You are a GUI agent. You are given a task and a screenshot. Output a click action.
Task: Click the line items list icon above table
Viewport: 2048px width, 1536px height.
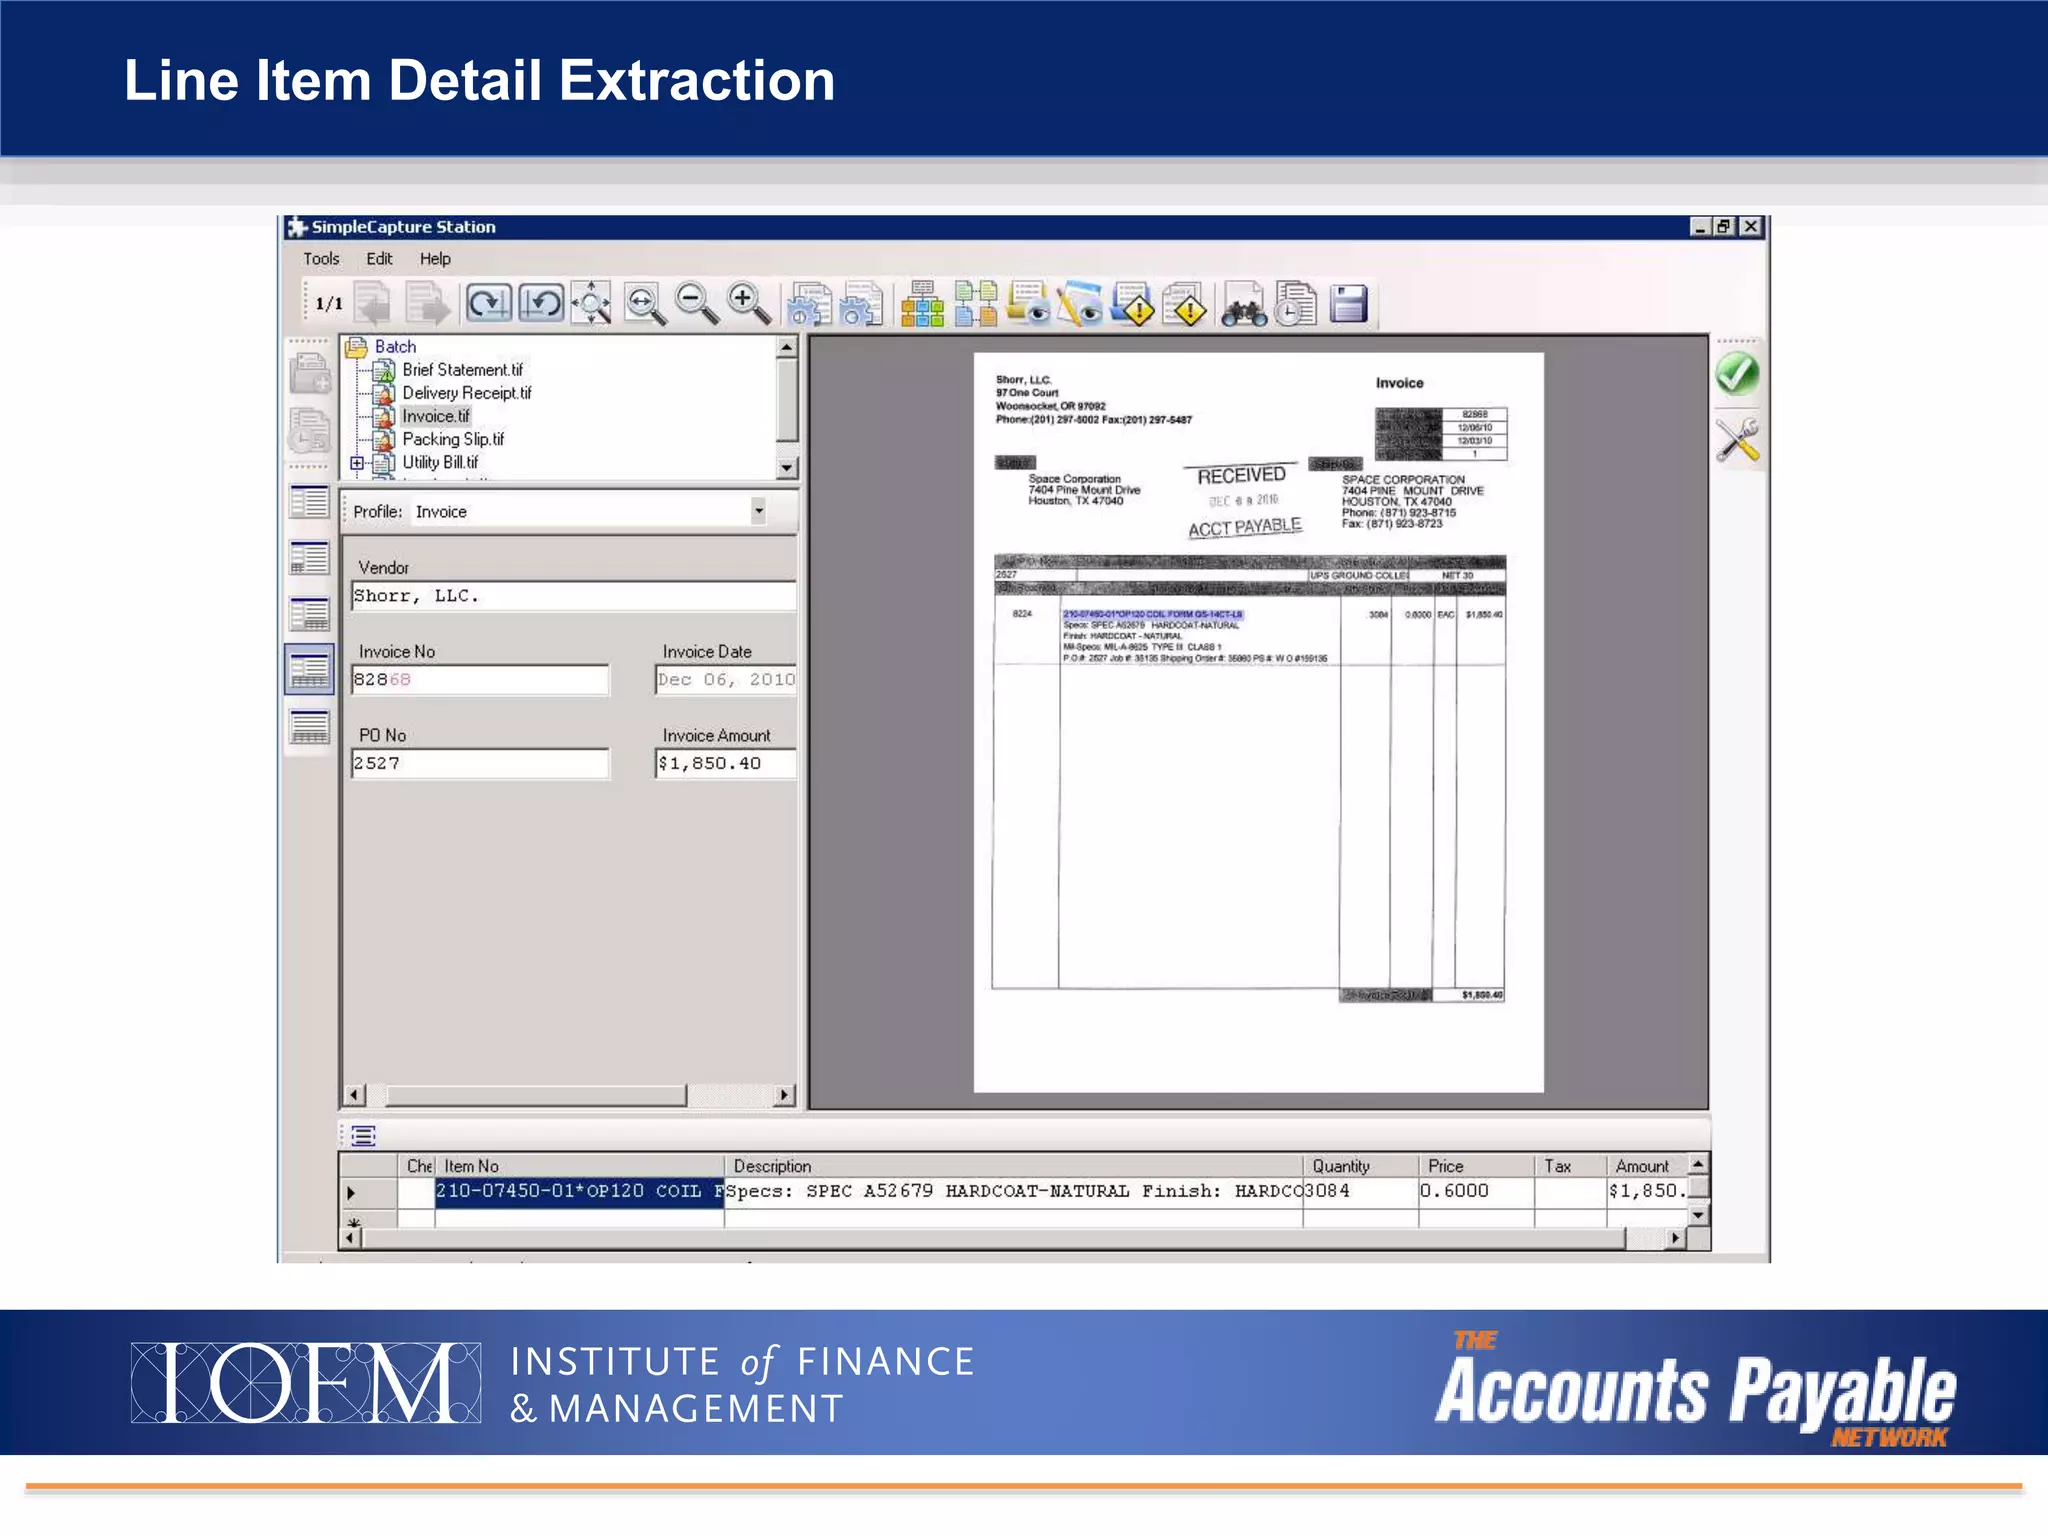[x=363, y=1135]
